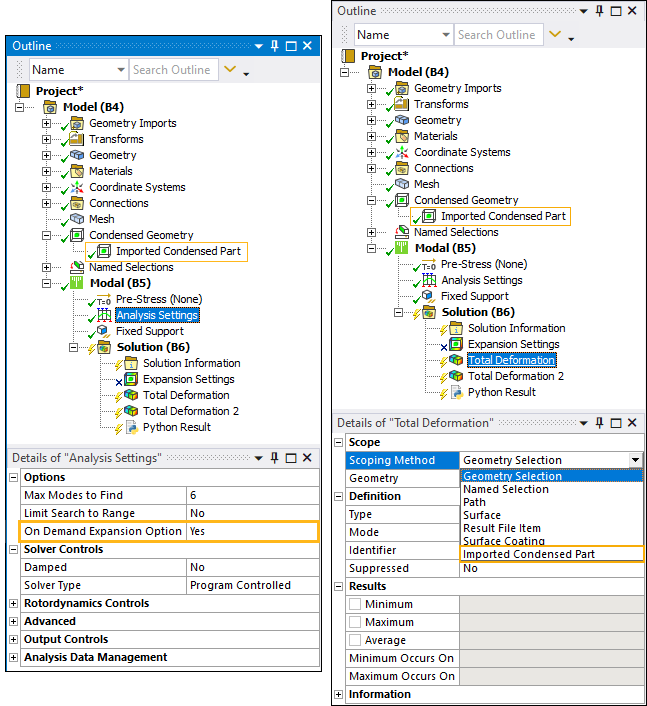Expand the Information section in the details panel
The height and width of the screenshot is (706, 647).
[x=339, y=694]
